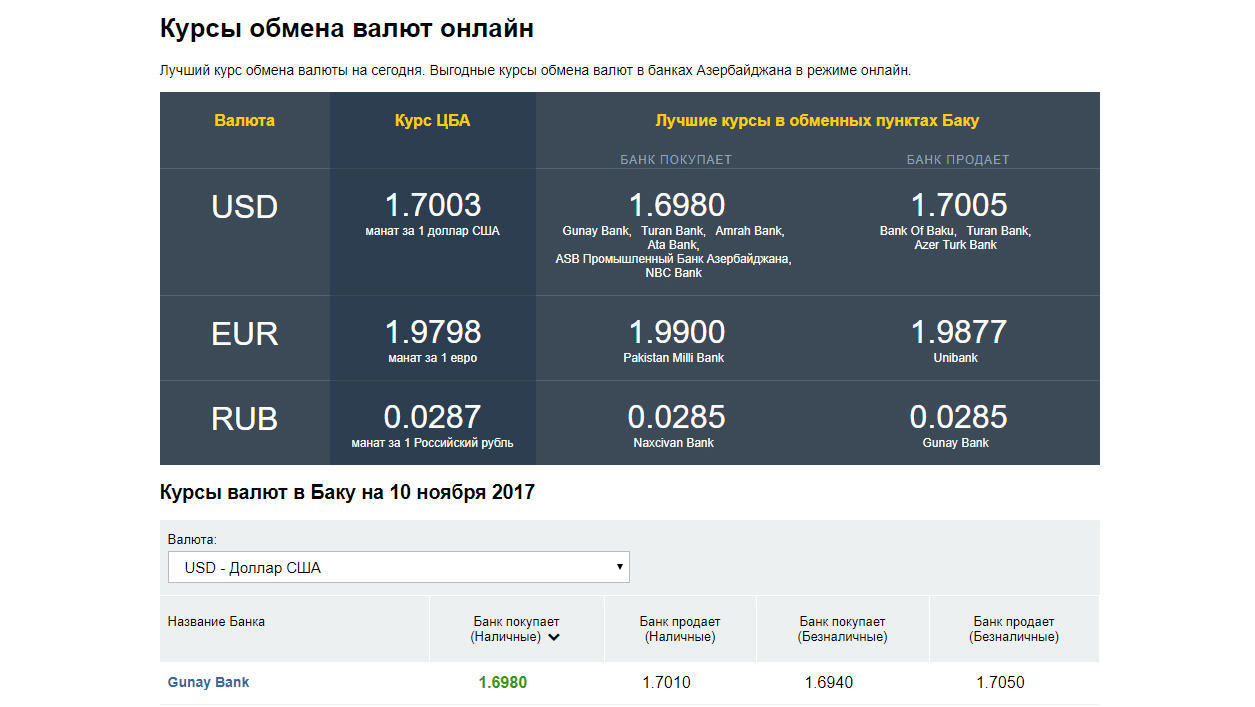Sort by the Банк продает (Наличные) column header

(679, 629)
